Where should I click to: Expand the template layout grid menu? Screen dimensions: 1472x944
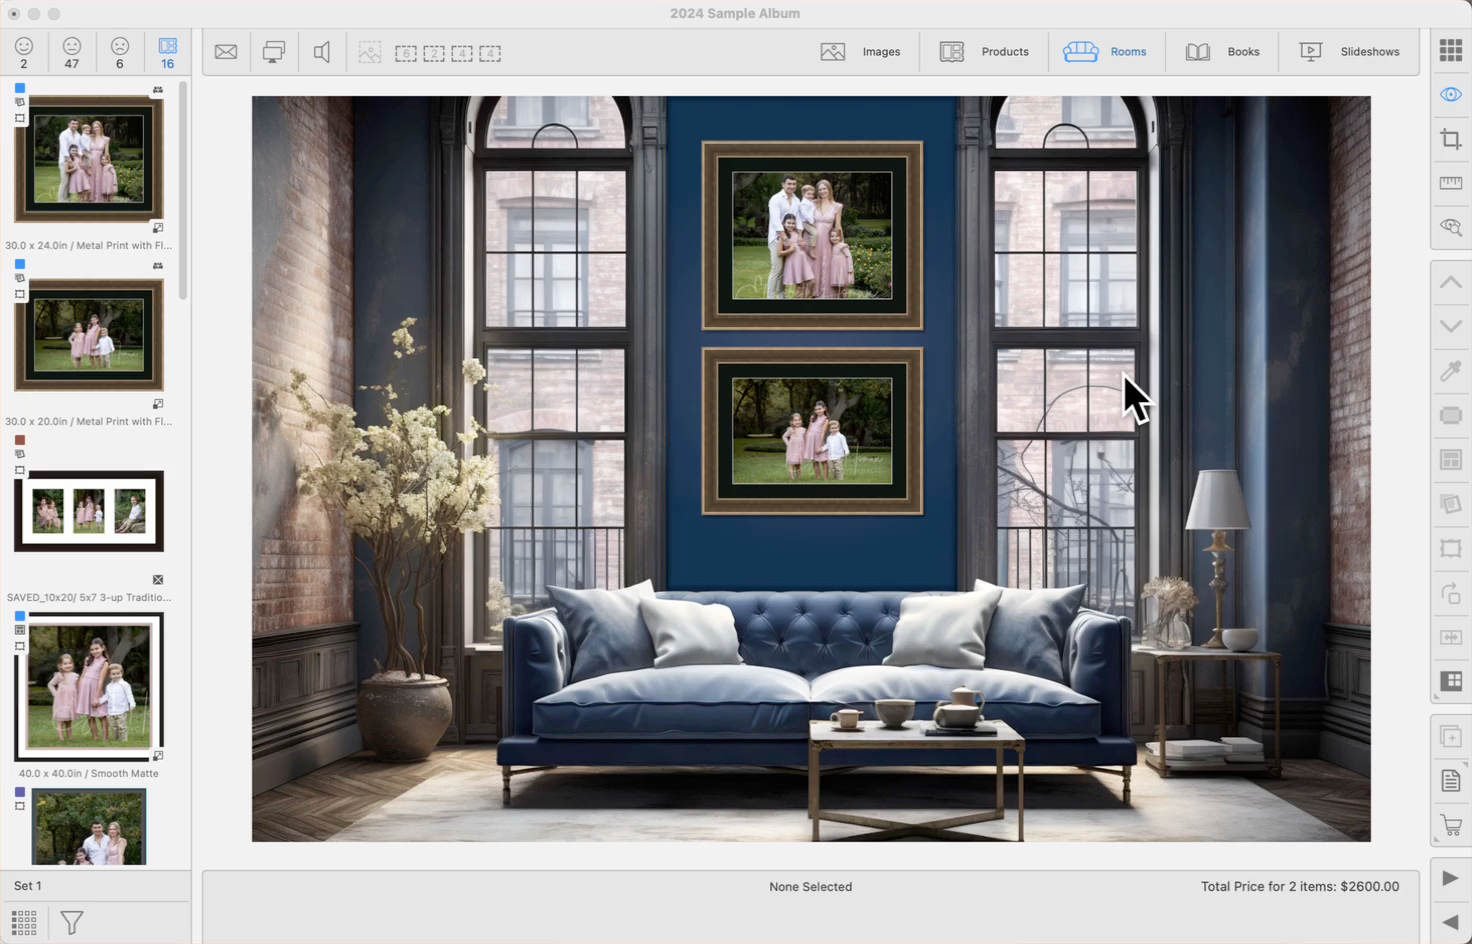[1450, 682]
